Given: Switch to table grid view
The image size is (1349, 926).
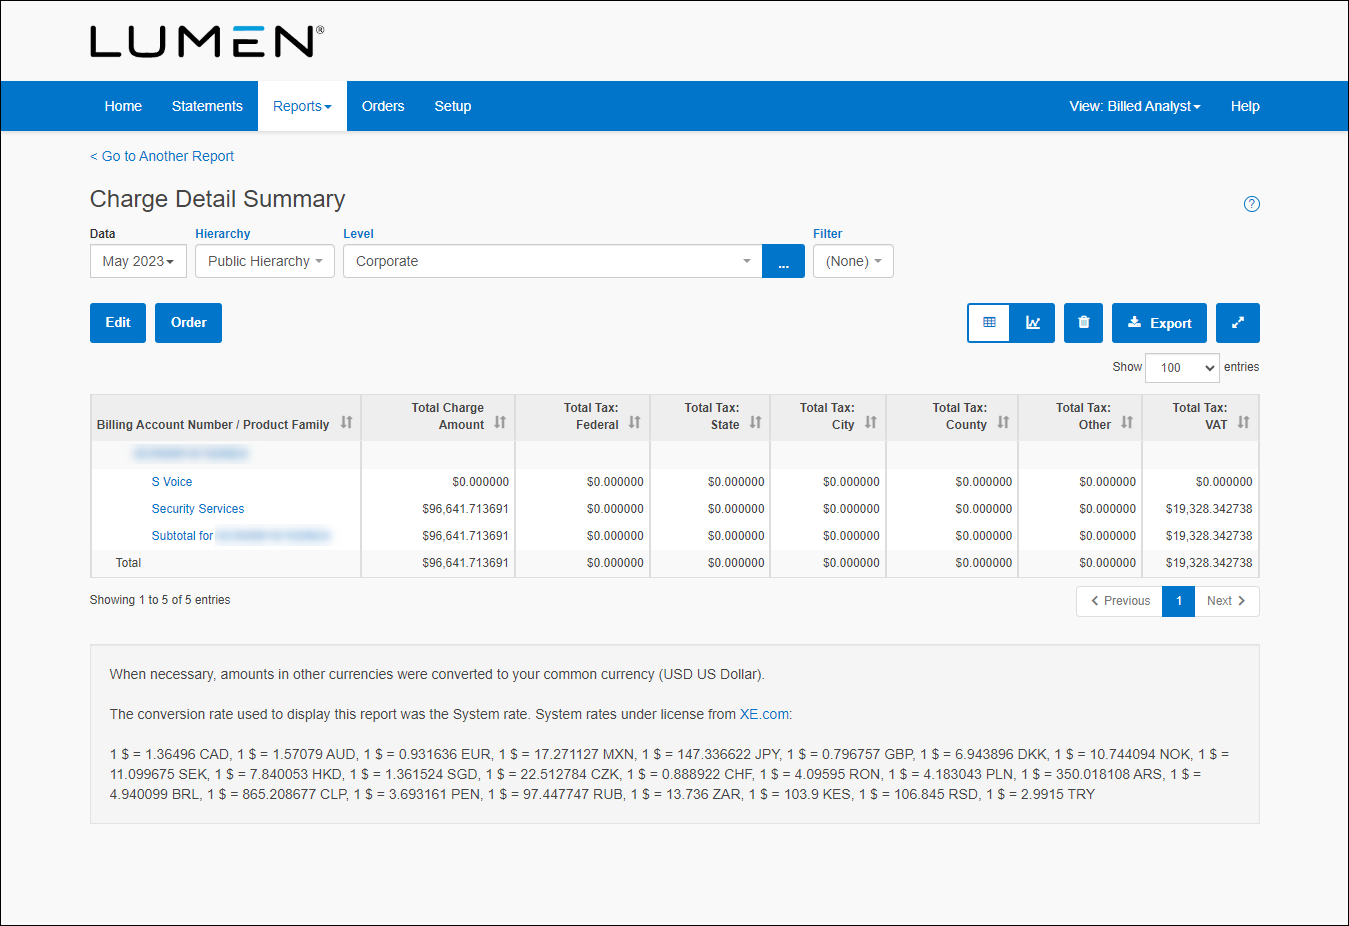Looking at the screenshot, I should pyautogui.click(x=989, y=323).
